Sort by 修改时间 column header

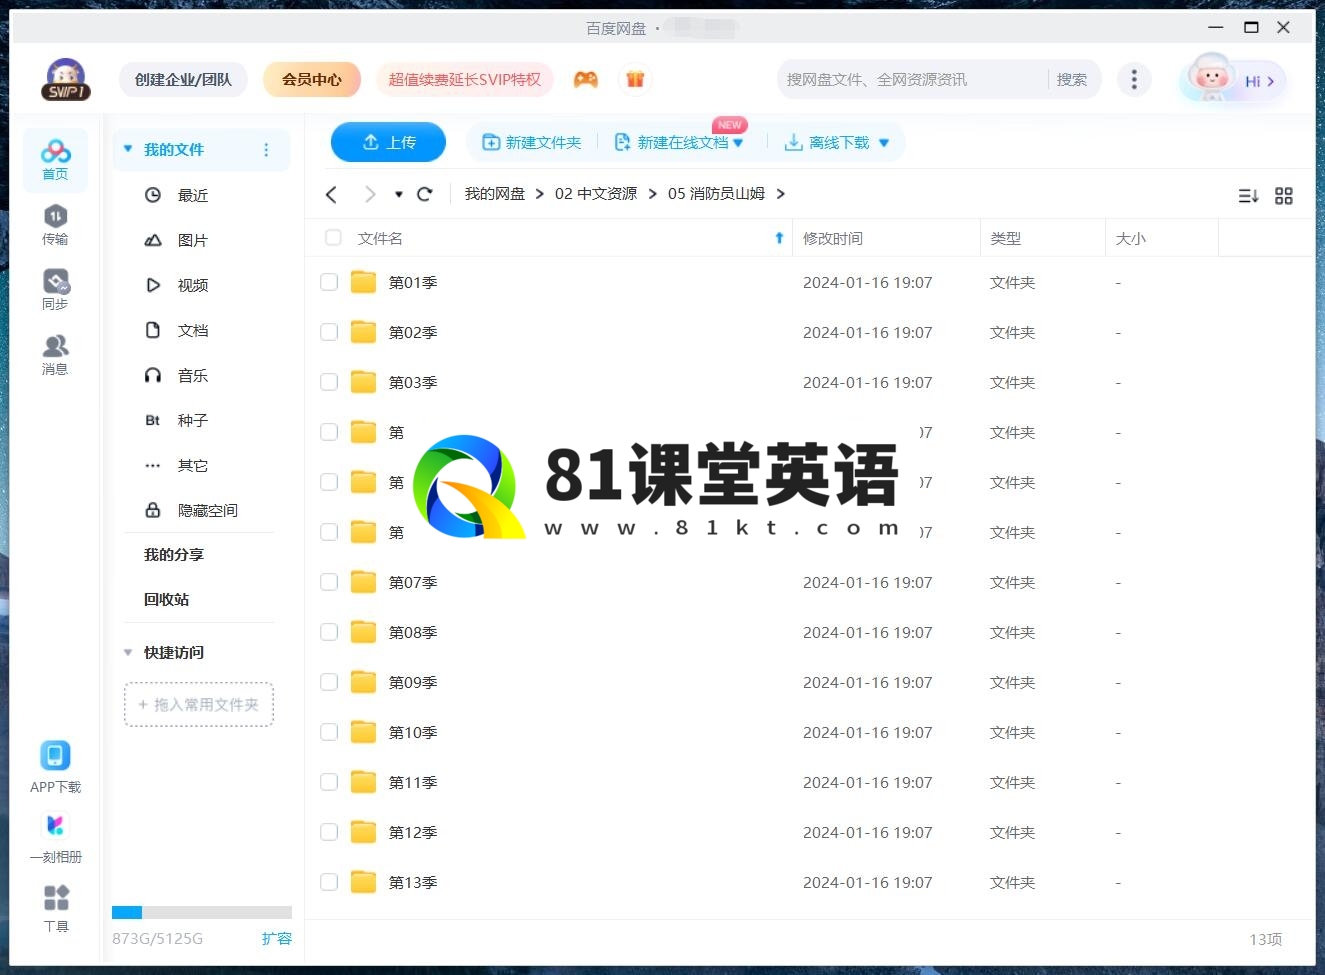(x=833, y=238)
